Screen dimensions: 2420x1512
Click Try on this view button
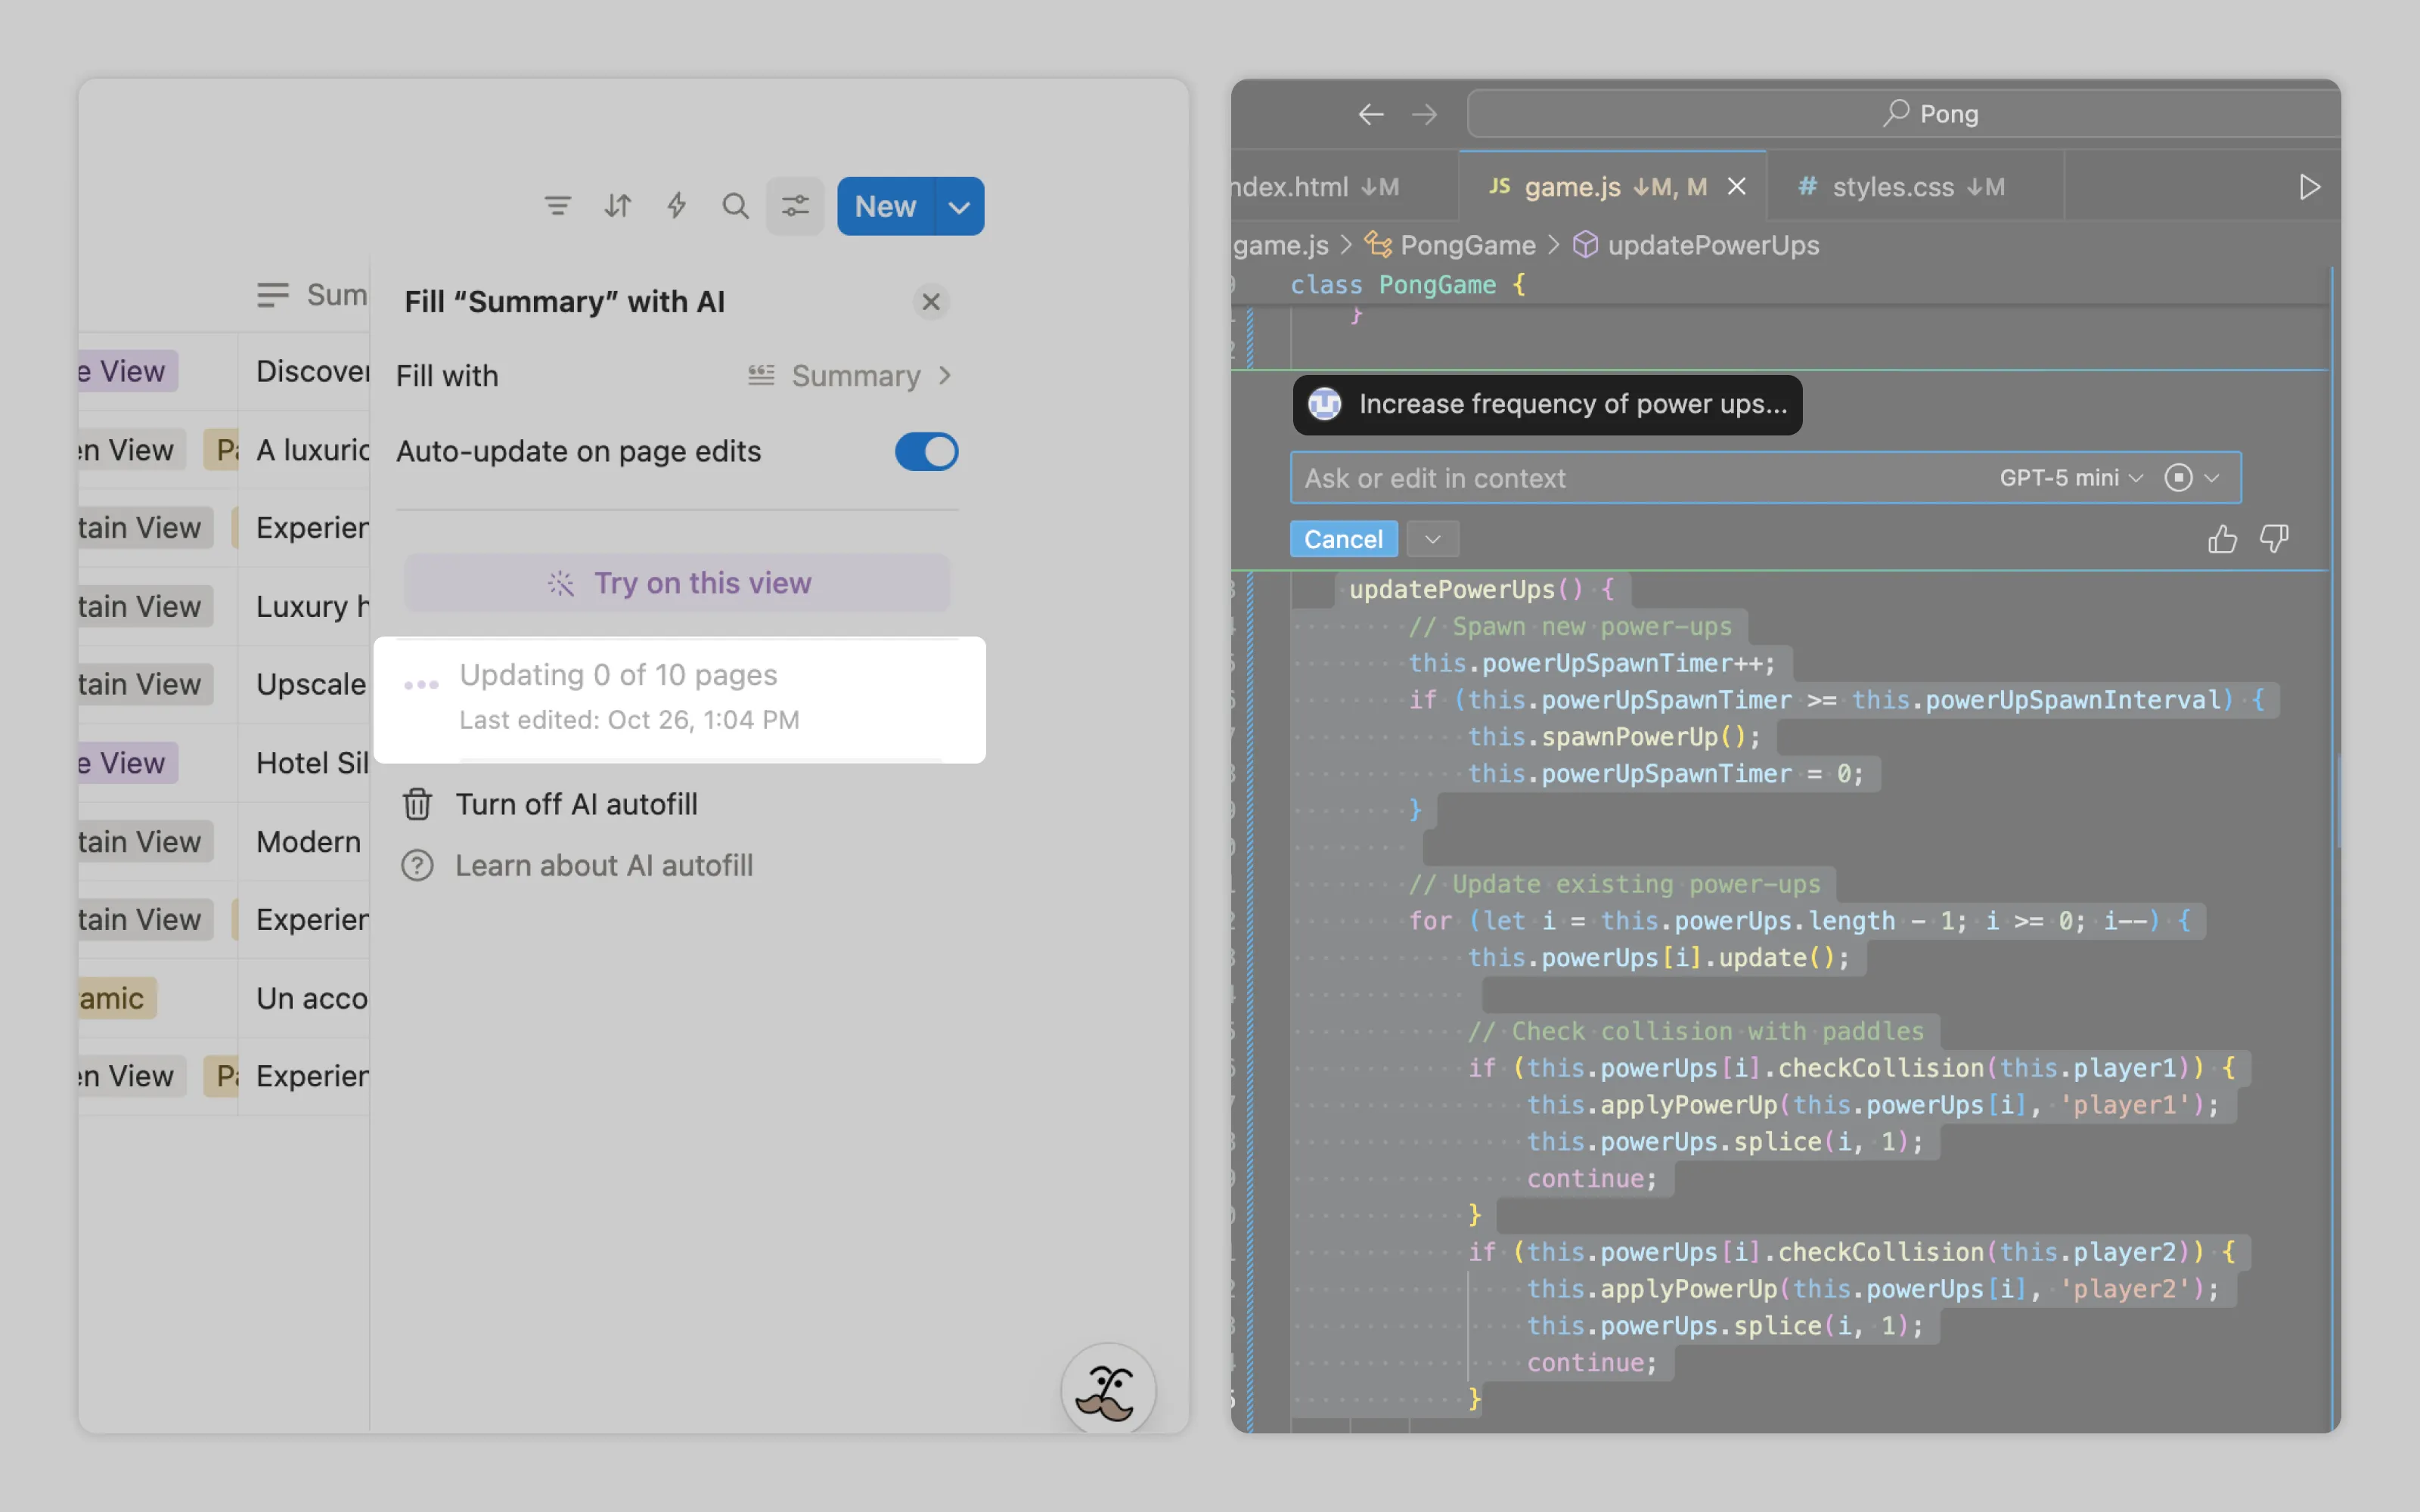coord(677,583)
